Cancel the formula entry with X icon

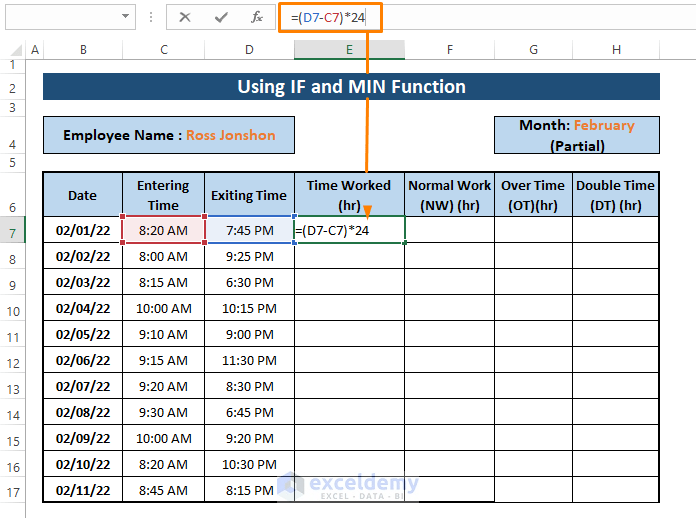[x=185, y=17]
